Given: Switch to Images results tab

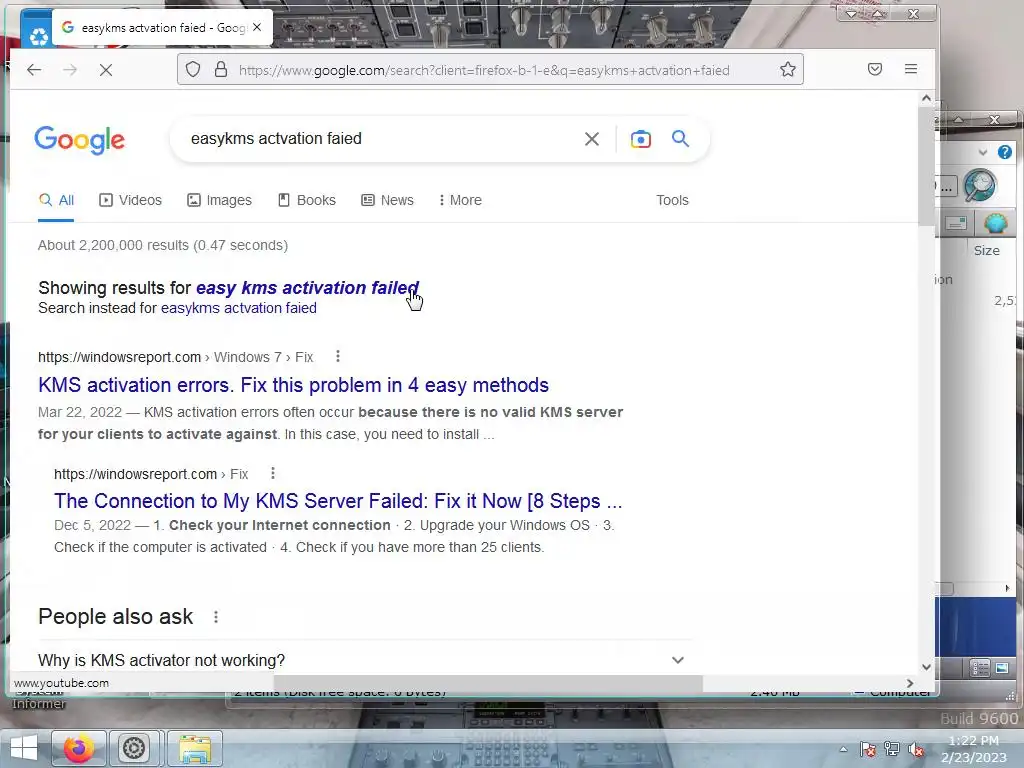Looking at the screenshot, I should (x=219, y=200).
